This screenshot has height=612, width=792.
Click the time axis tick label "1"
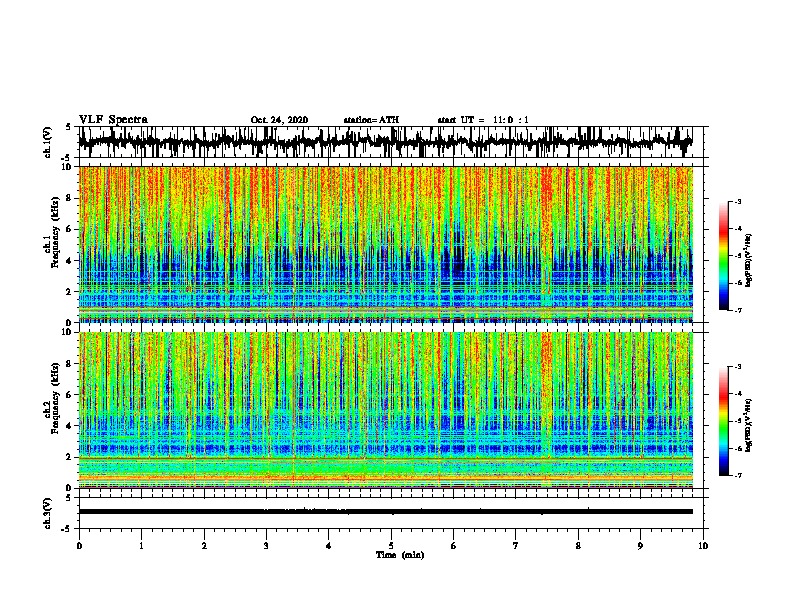pos(141,546)
